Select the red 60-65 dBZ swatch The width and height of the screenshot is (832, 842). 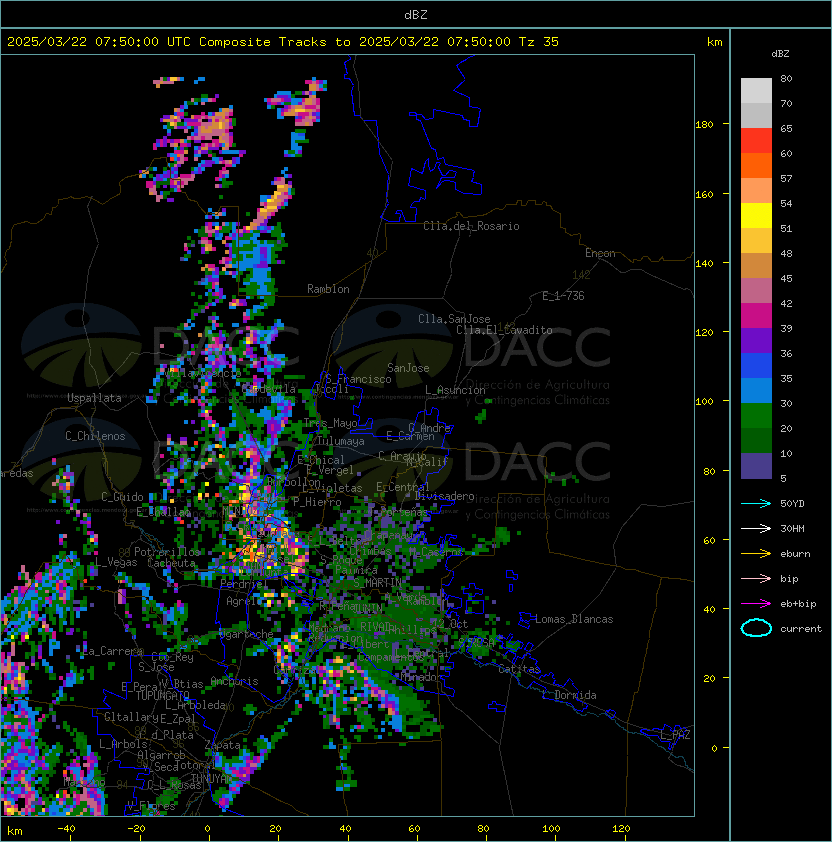[x=756, y=141]
